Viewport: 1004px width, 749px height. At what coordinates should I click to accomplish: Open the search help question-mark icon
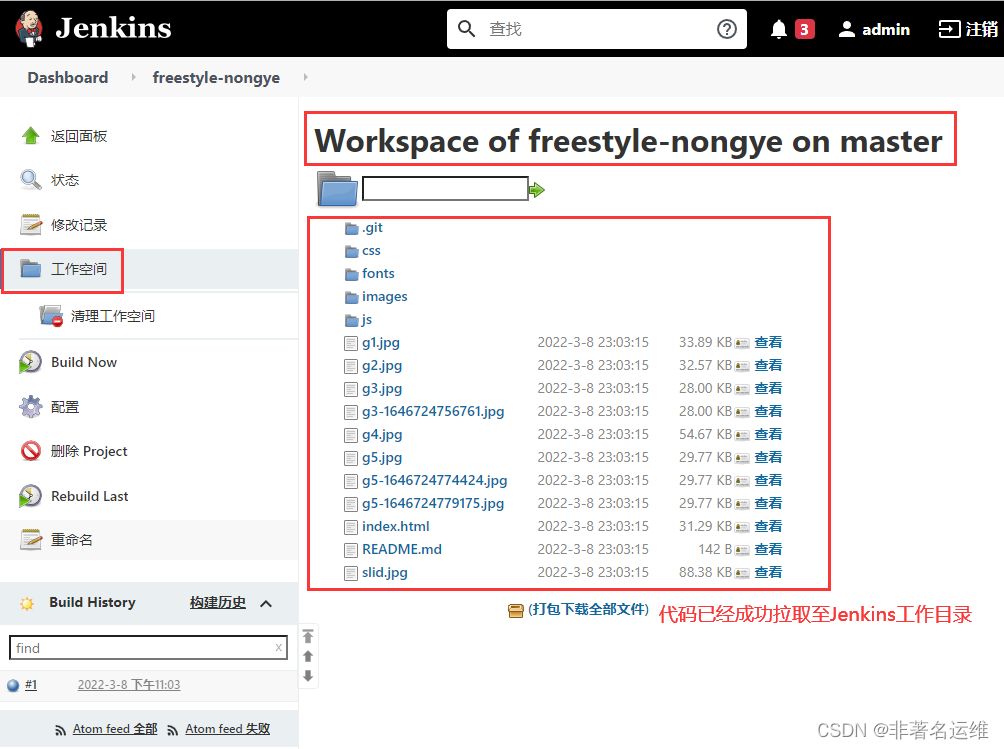tap(726, 29)
